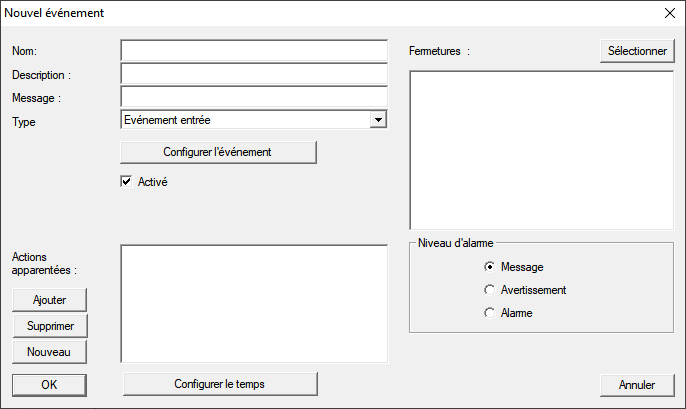Open Configurer le temps

coord(219,384)
